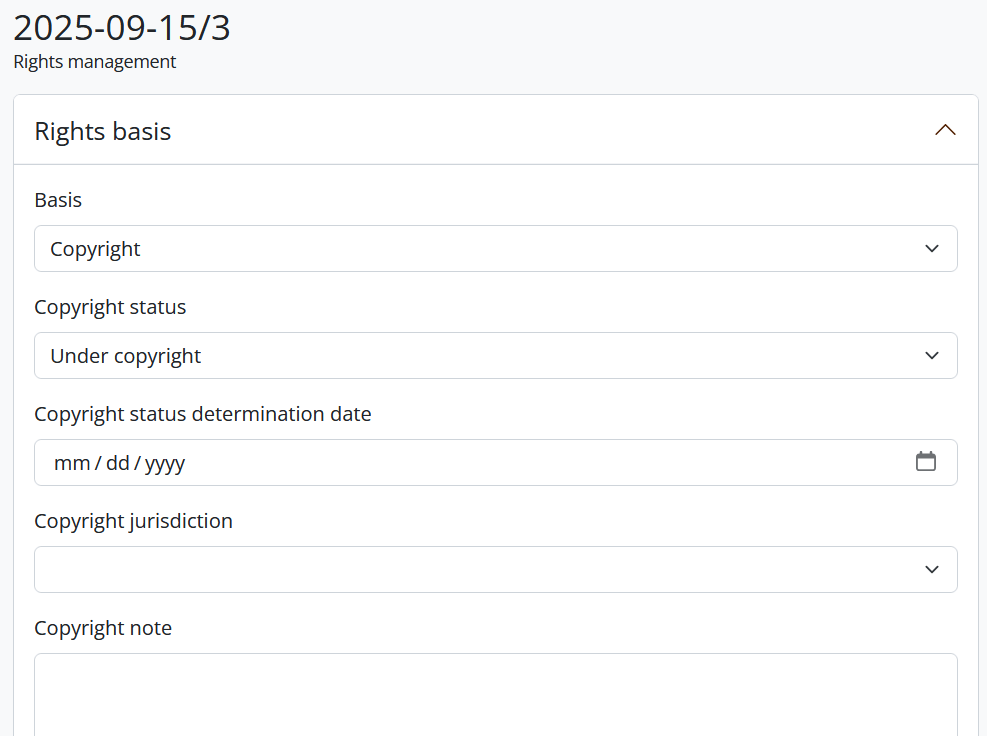
Task: Click the 2025-09-15/3 page title
Action: (x=122, y=28)
